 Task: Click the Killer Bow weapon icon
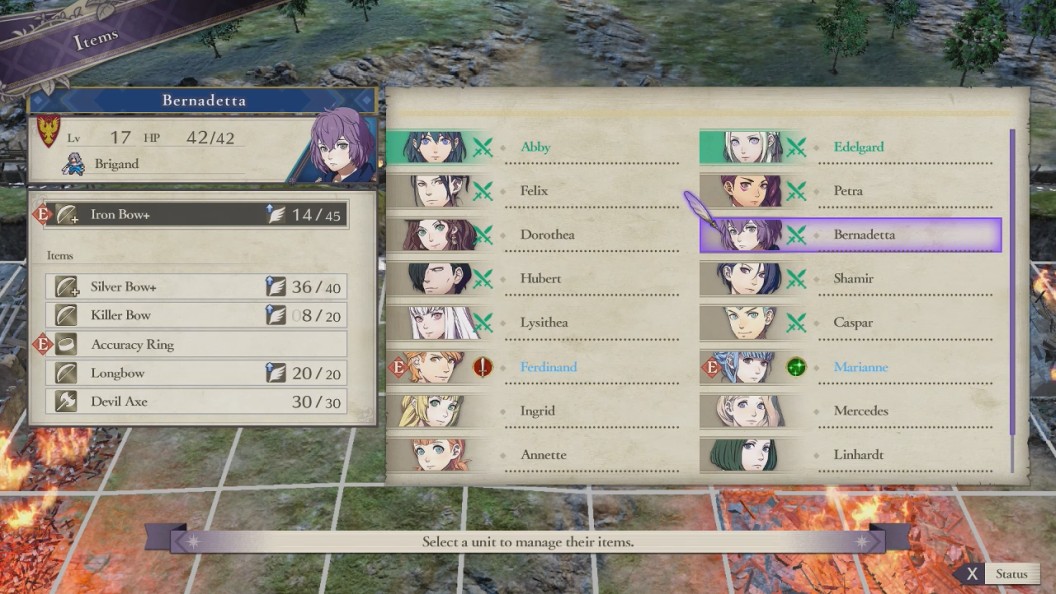pos(66,315)
